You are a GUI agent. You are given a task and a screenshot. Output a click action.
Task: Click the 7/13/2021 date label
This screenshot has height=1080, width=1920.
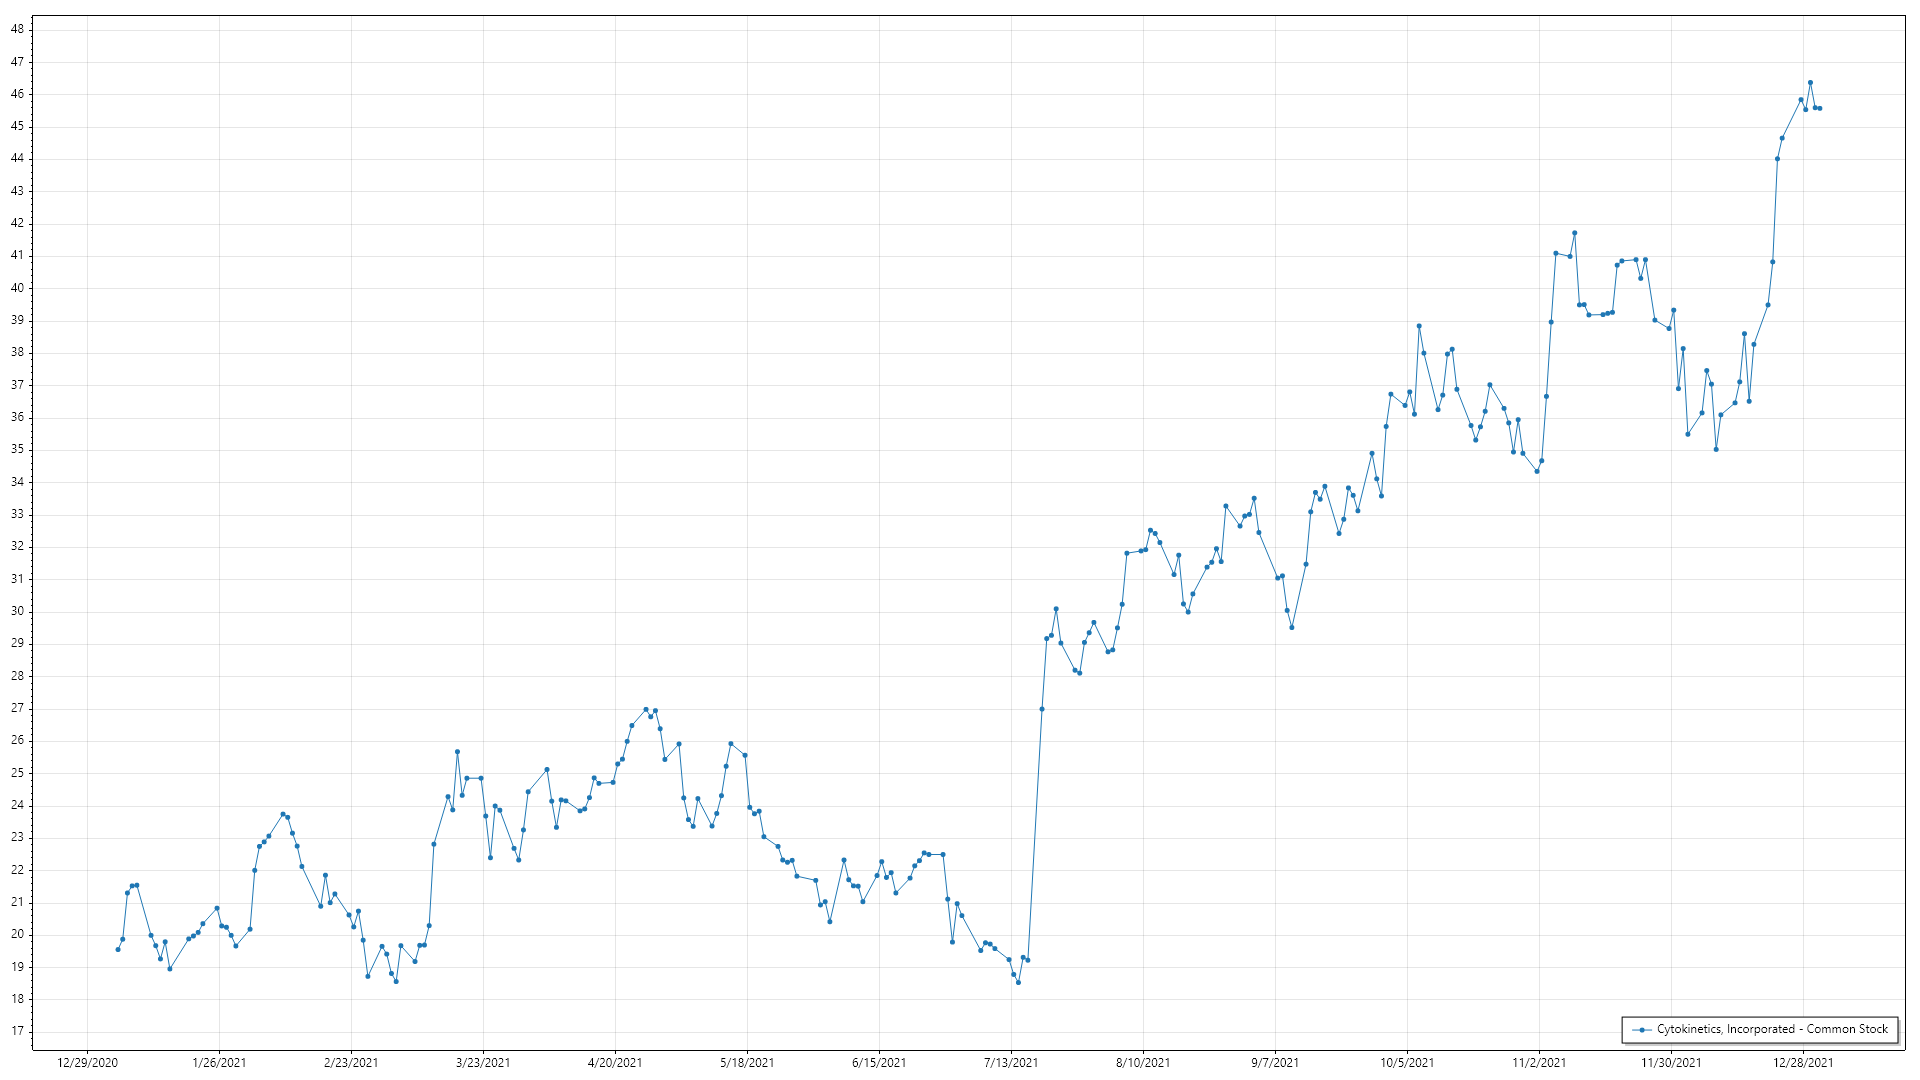[1011, 1063]
